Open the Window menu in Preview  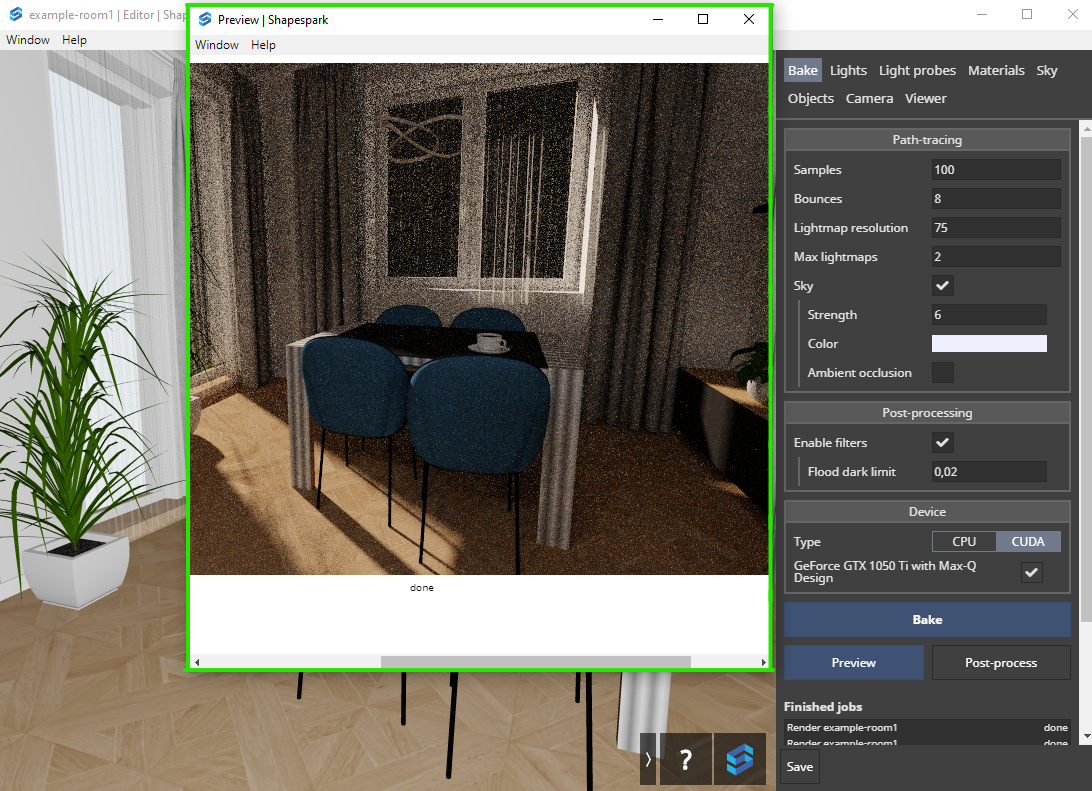(217, 45)
